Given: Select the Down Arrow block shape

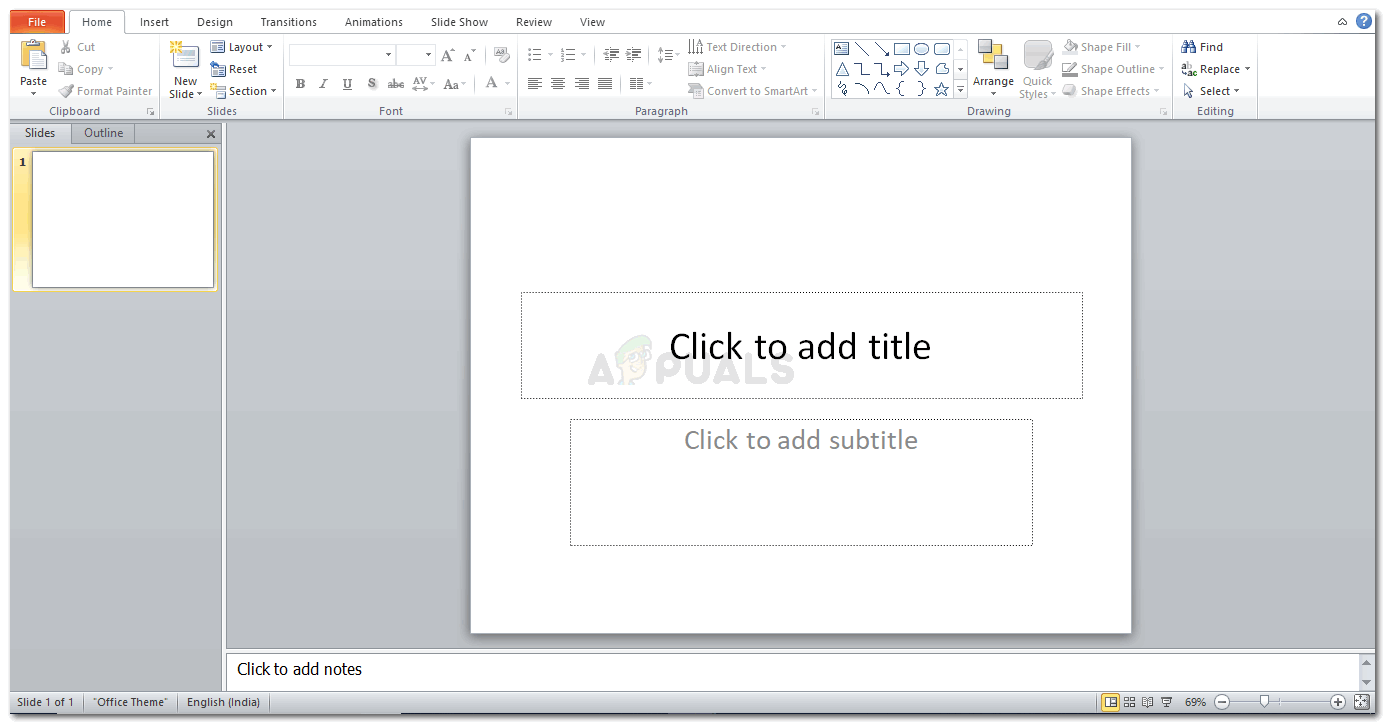Looking at the screenshot, I should point(921,69).
